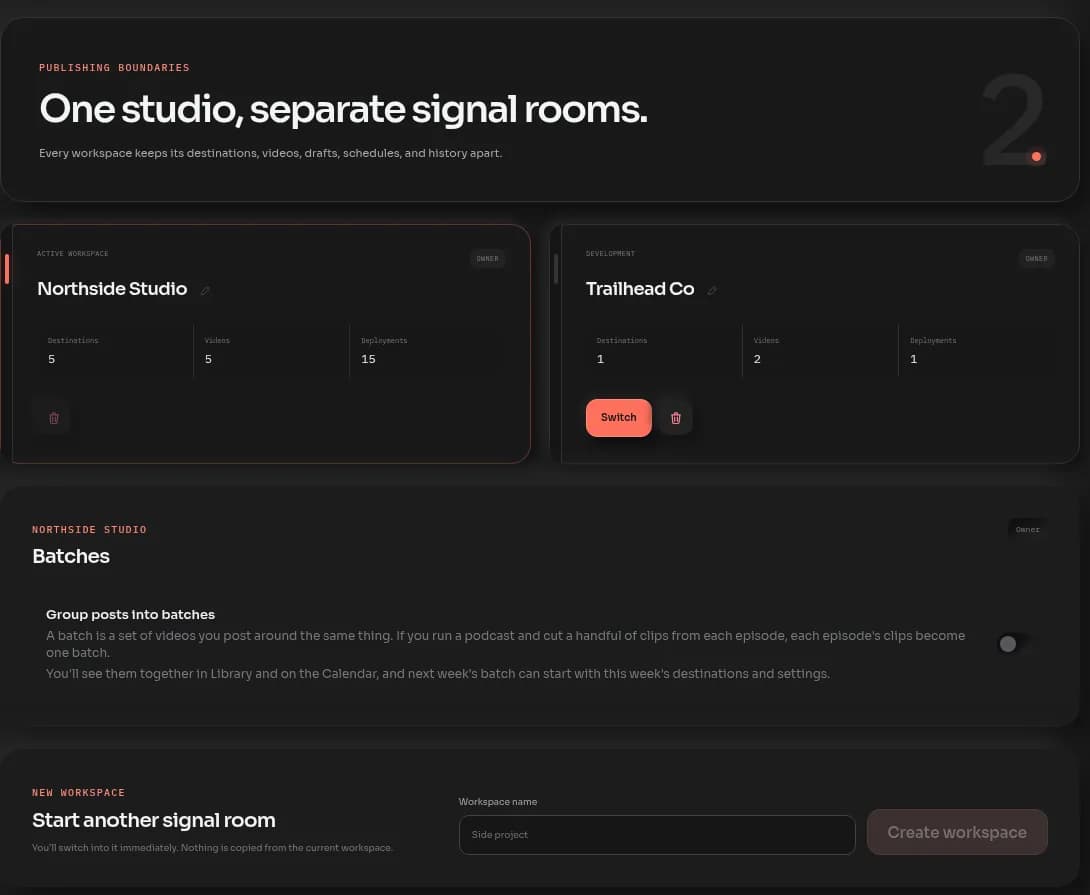Click the PUBLISHING BOUNDARIES label
1090x895 pixels.
114,67
